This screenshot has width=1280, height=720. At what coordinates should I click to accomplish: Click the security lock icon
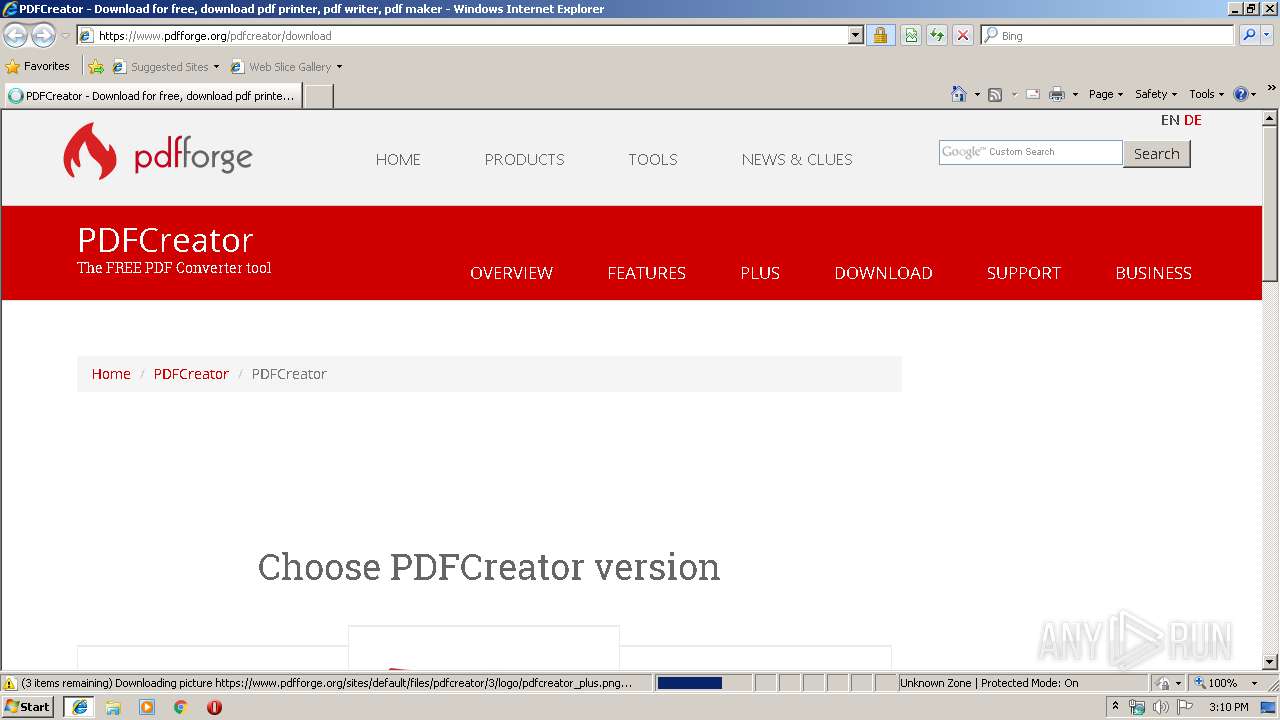click(x=880, y=35)
